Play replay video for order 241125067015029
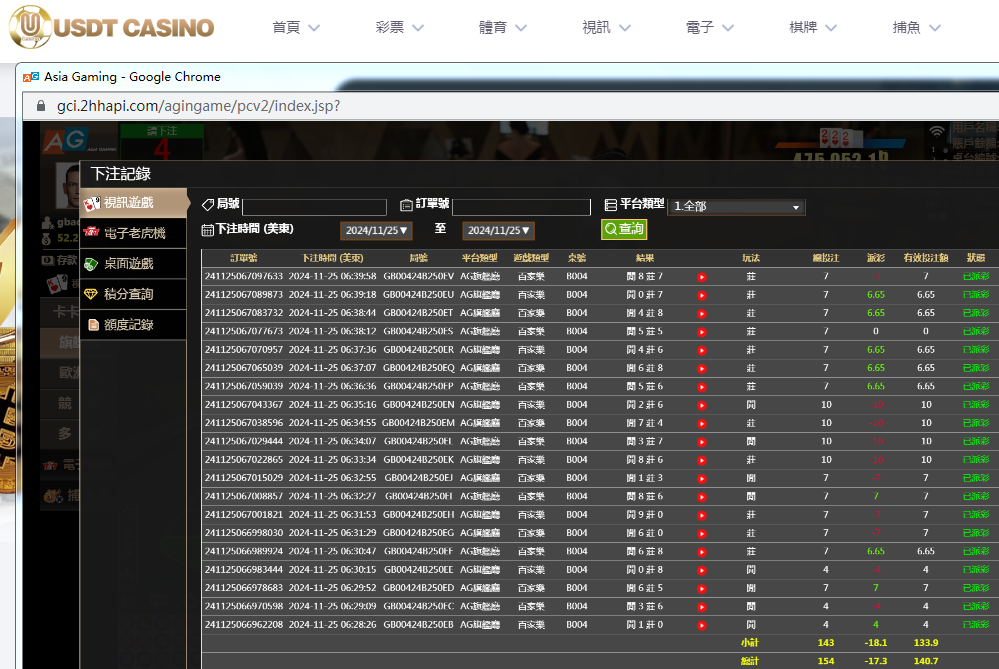Viewport: 999px width, 669px height. pyautogui.click(x=701, y=478)
